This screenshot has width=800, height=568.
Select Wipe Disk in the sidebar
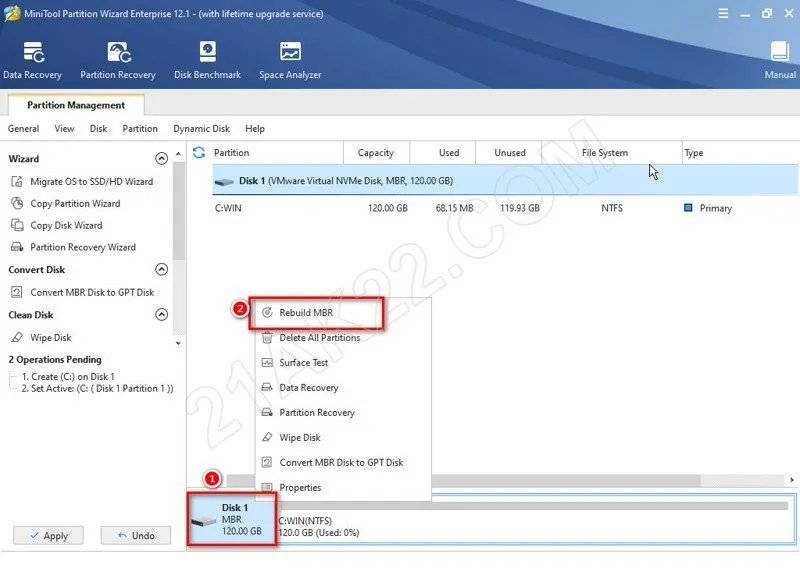50,338
